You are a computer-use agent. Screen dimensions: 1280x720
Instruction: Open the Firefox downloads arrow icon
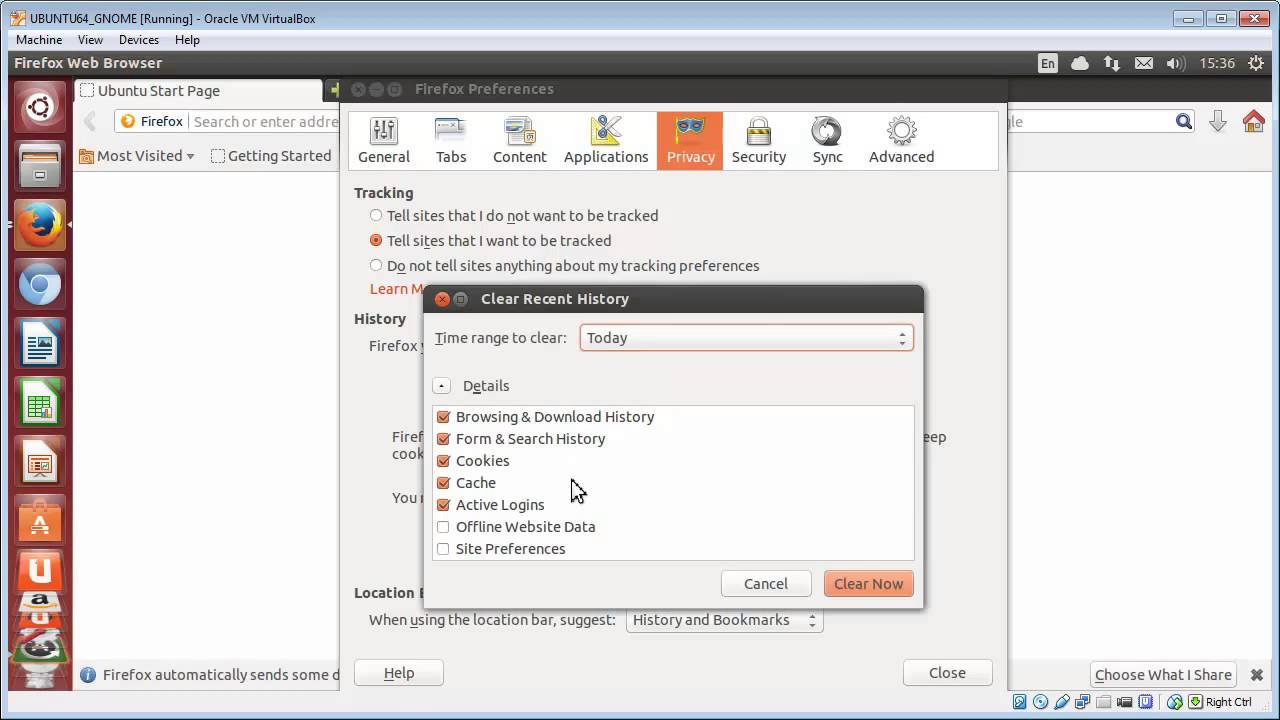[x=1218, y=122]
